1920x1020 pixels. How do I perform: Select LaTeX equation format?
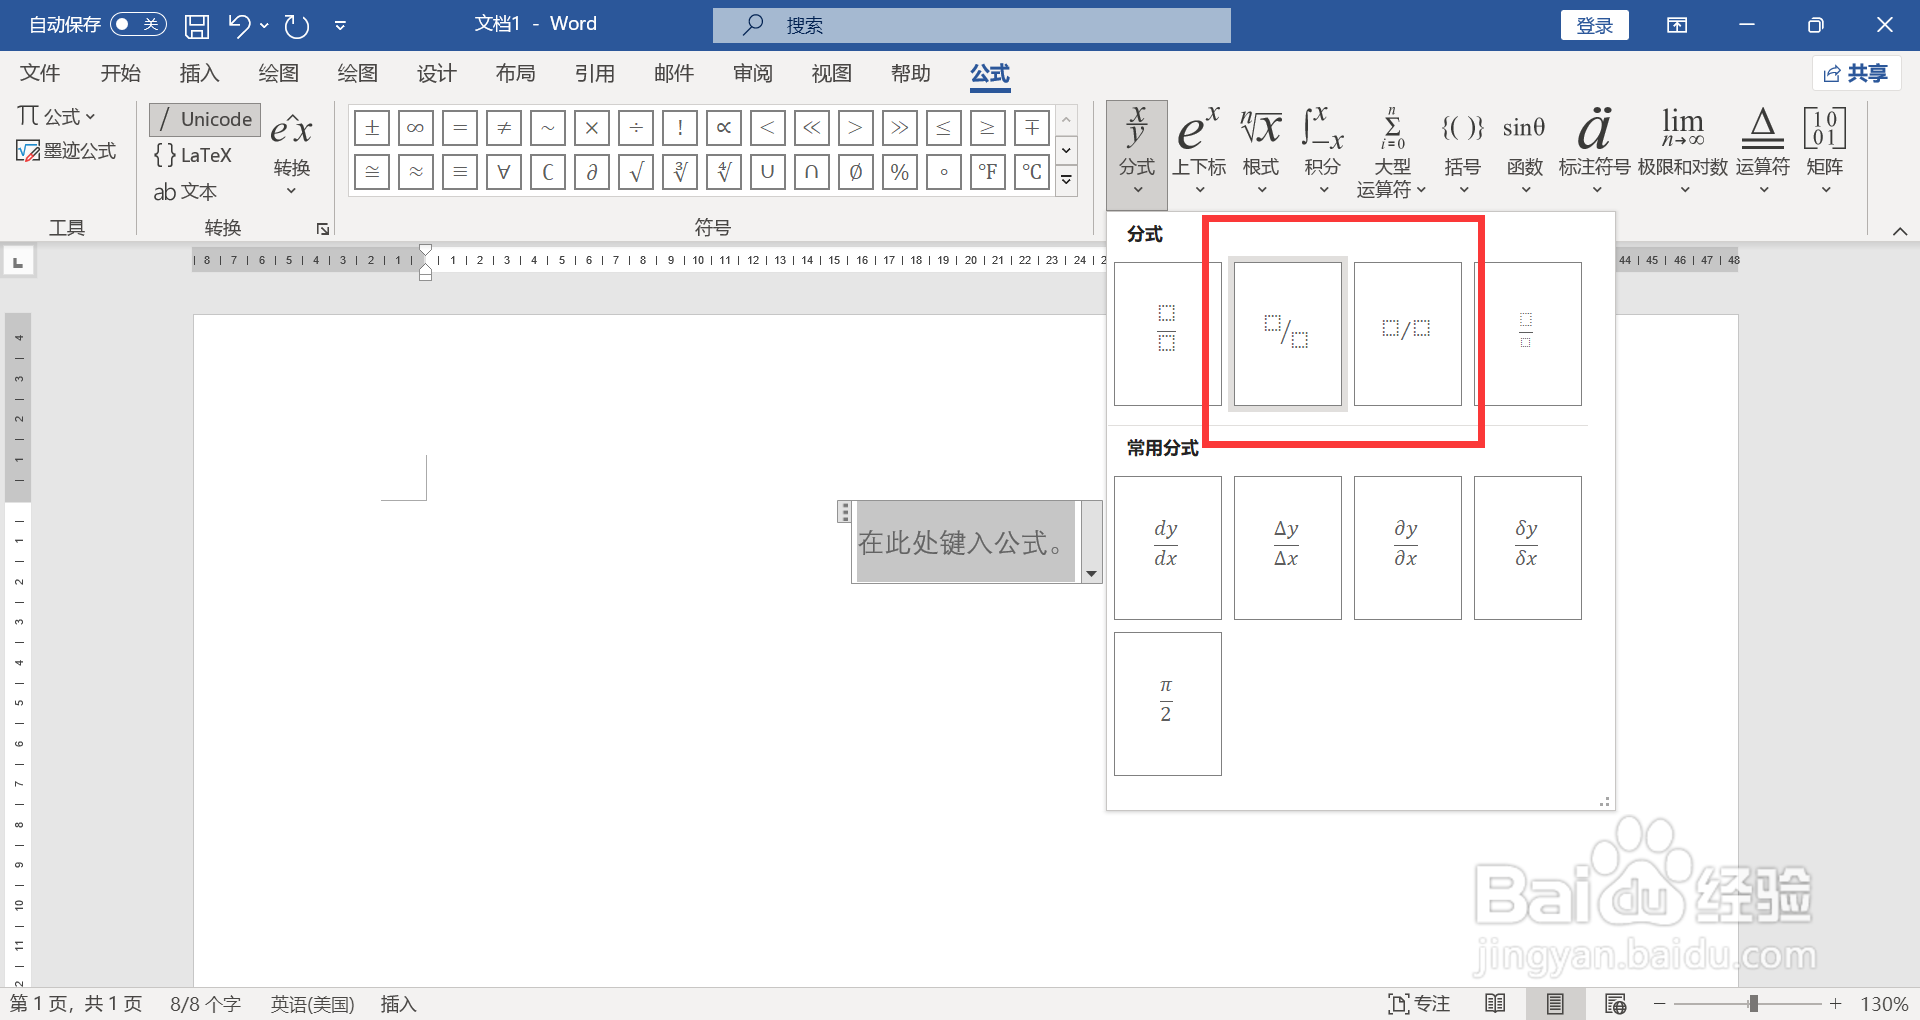click(193, 155)
